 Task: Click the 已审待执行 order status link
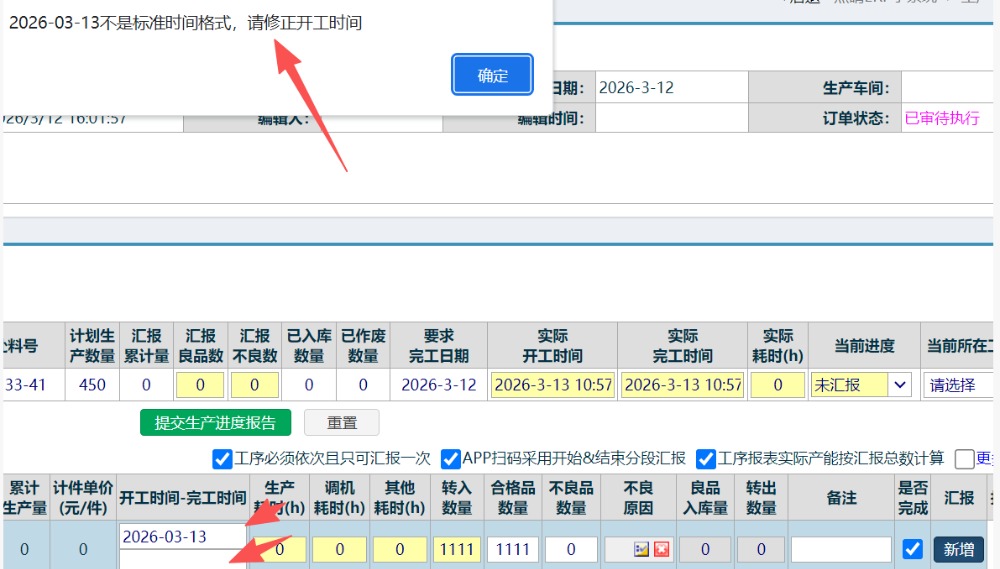(x=942, y=118)
